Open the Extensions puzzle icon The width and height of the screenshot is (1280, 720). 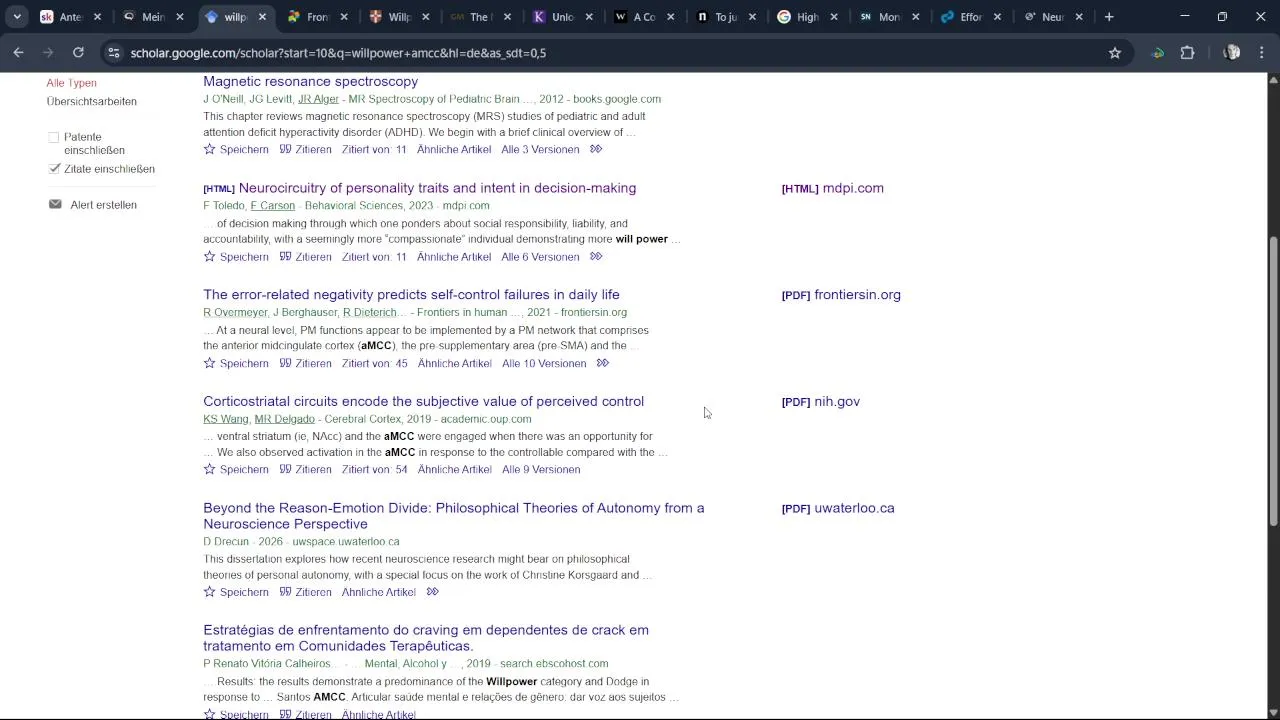pyautogui.click(x=1188, y=53)
